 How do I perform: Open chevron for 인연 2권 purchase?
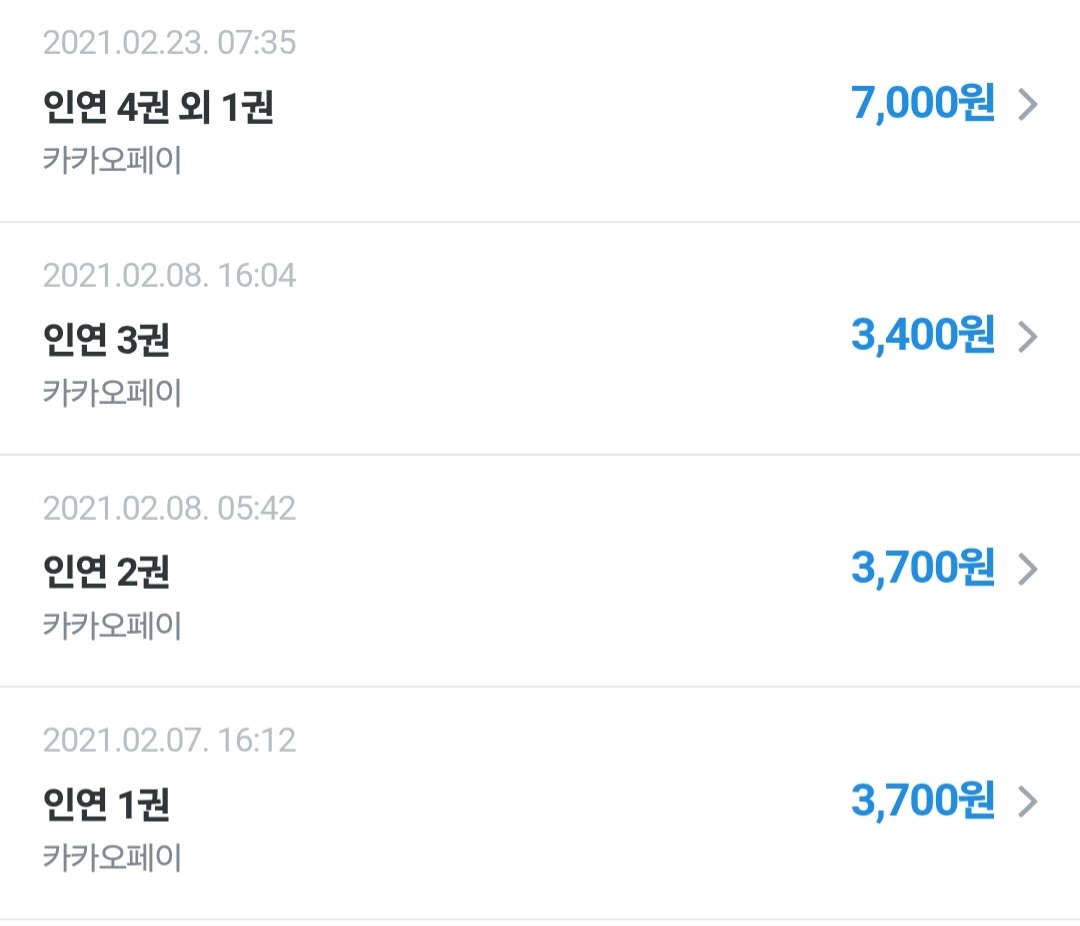point(1028,570)
